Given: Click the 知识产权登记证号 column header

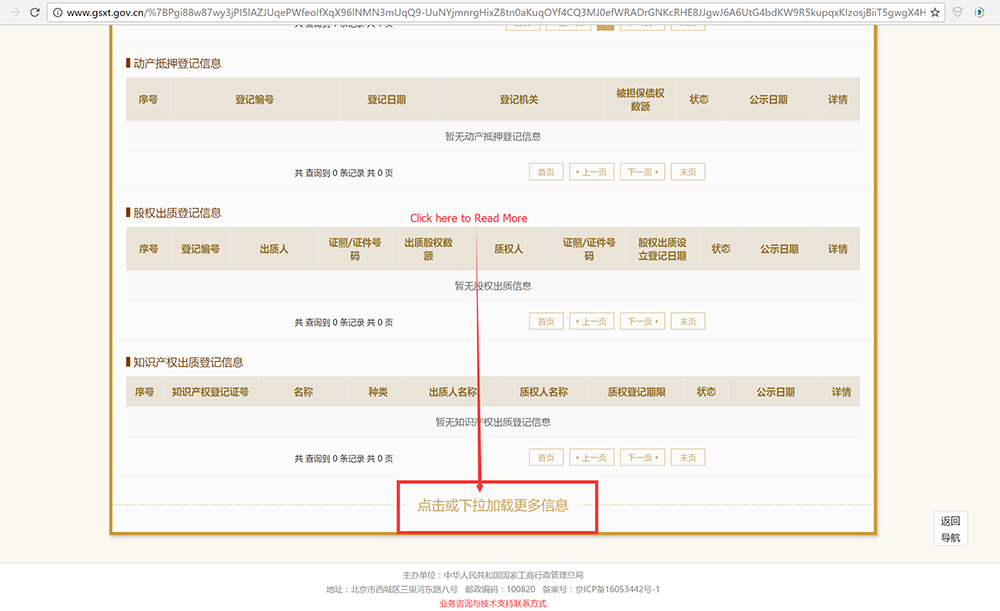Looking at the screenshot, I should pos(210,392).
